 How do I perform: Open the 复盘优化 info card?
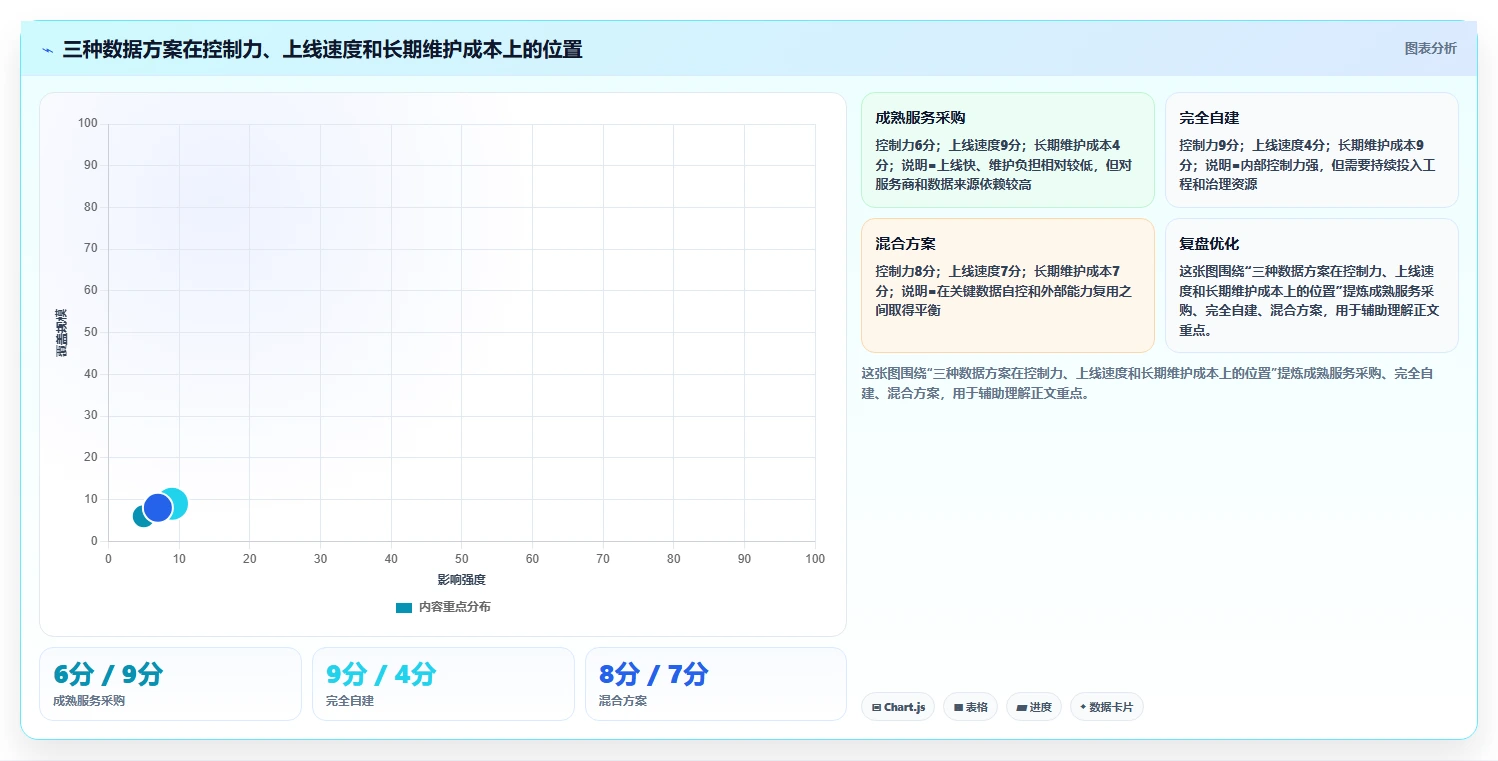(1311, 286)
